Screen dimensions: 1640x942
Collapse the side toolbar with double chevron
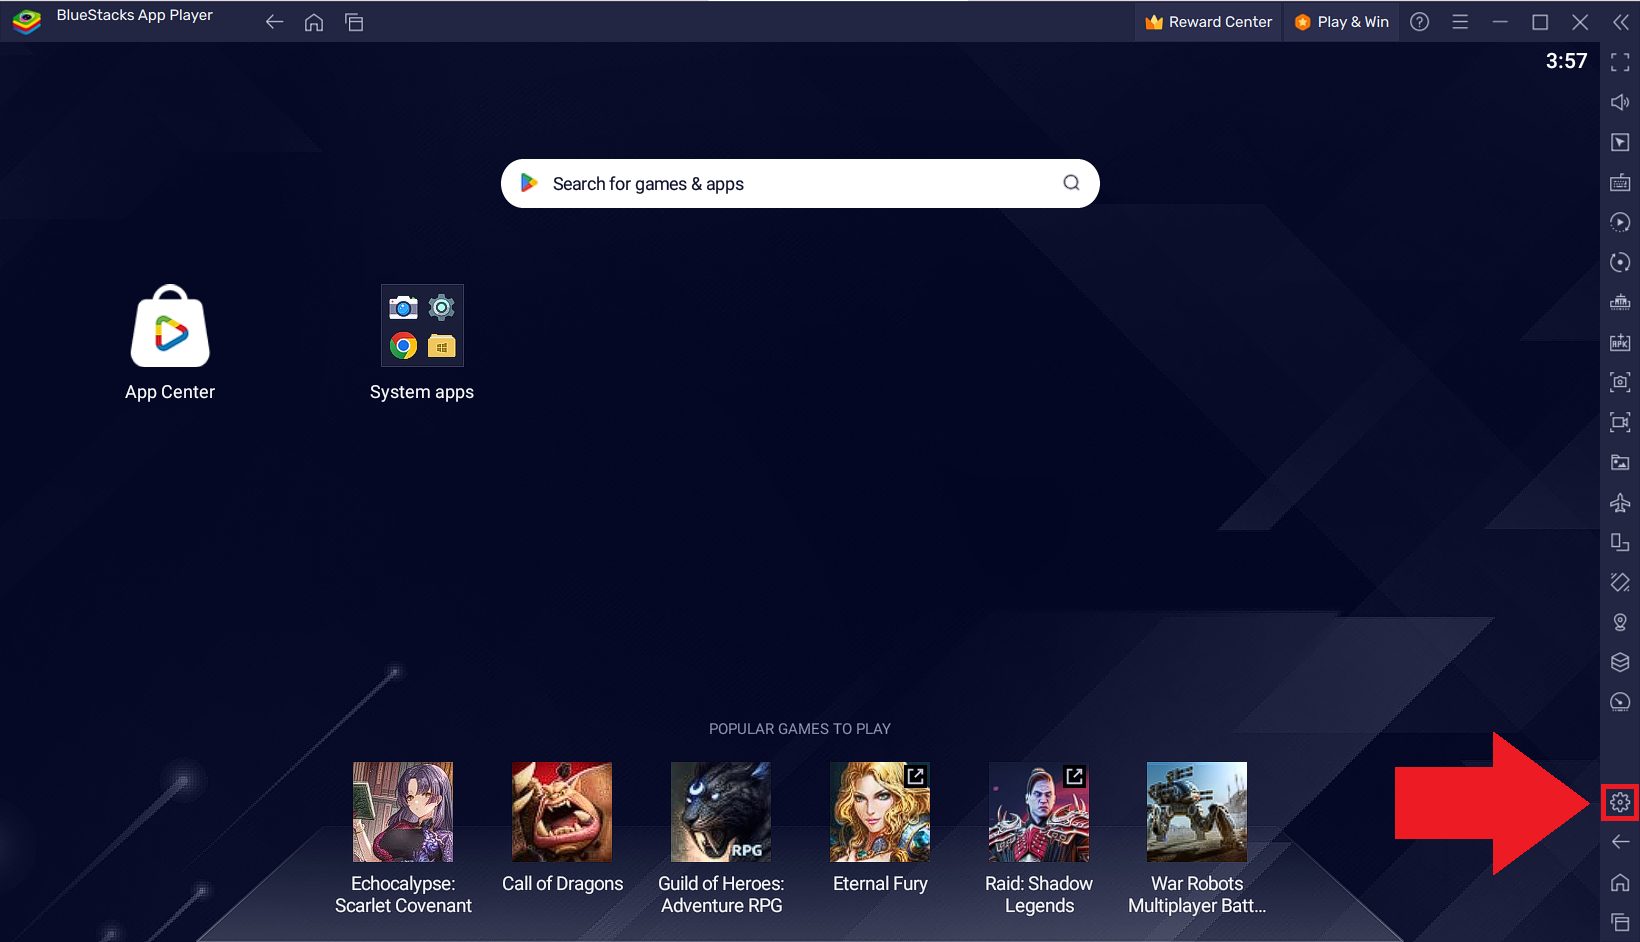click(1620, 22)
